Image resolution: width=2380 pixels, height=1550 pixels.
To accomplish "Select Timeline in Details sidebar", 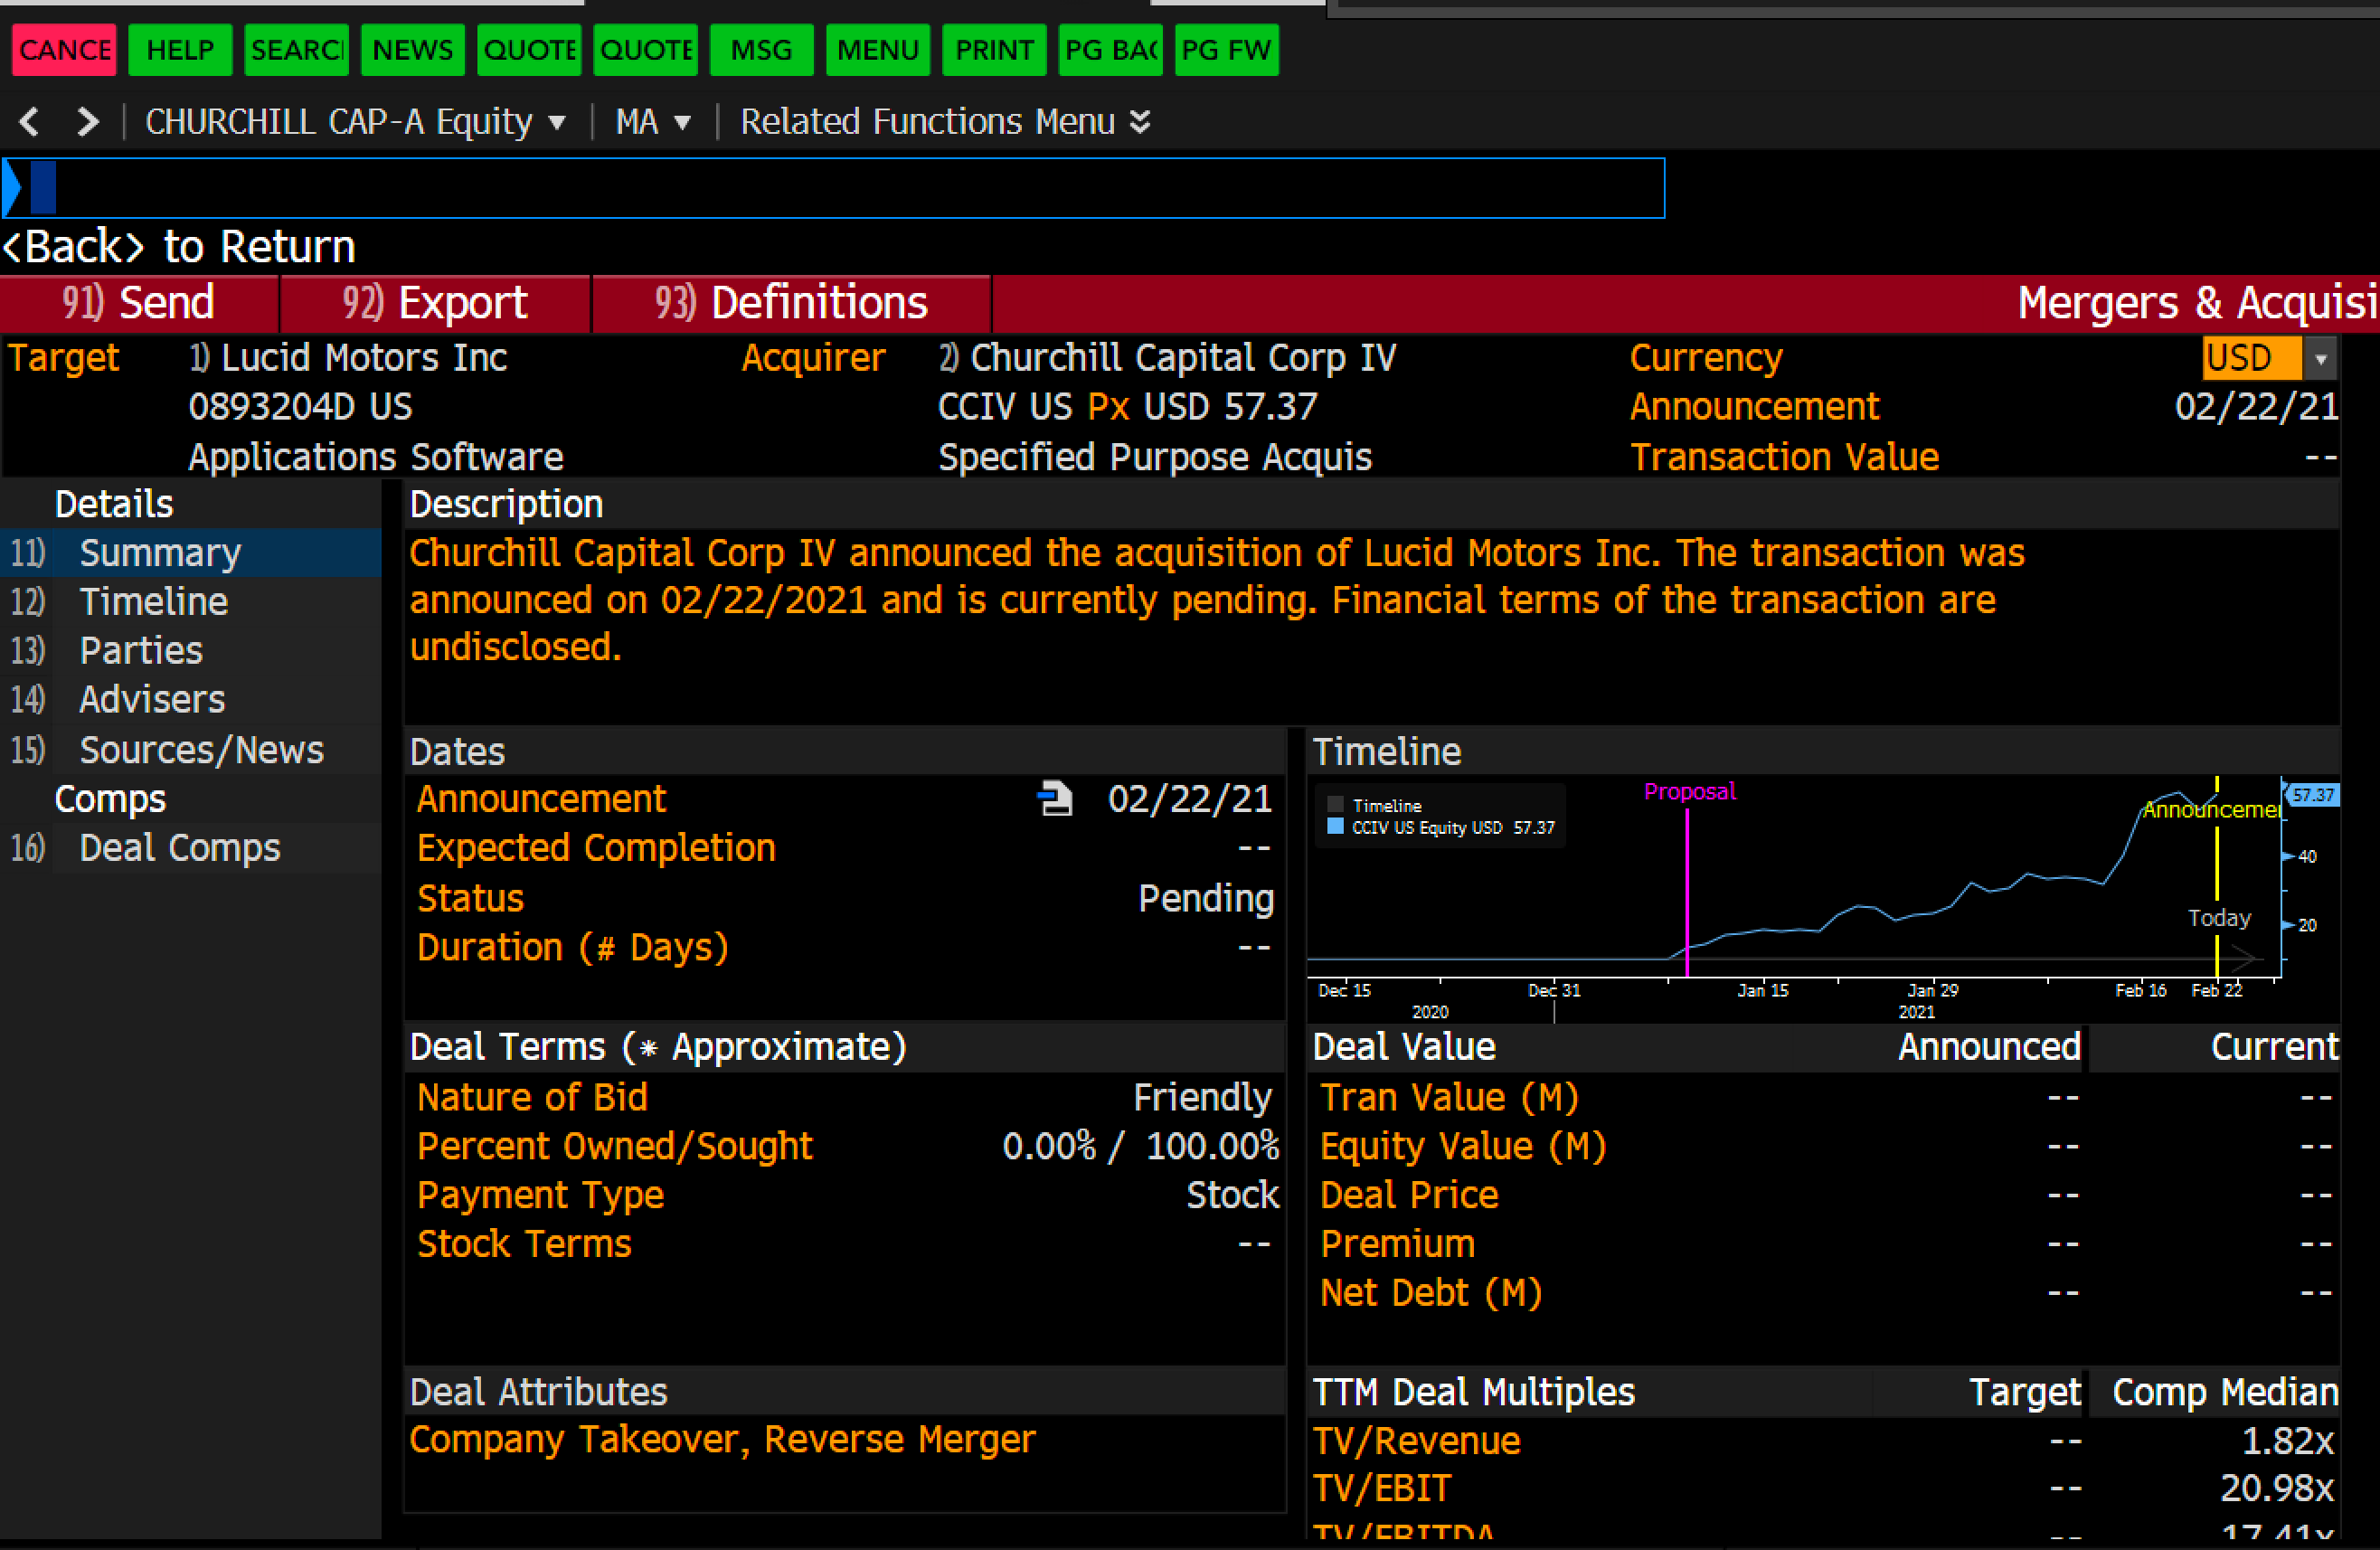I will pos(154,602).
